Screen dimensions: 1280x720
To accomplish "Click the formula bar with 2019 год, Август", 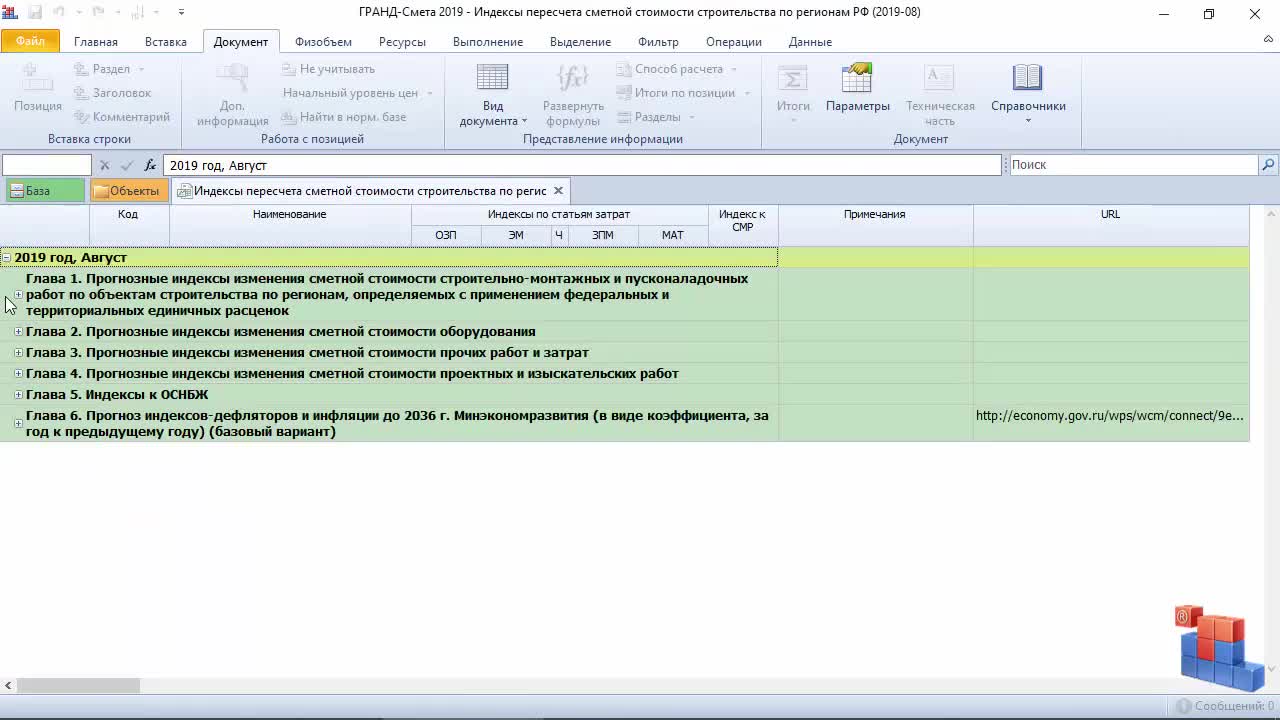I will click(582, 165).
